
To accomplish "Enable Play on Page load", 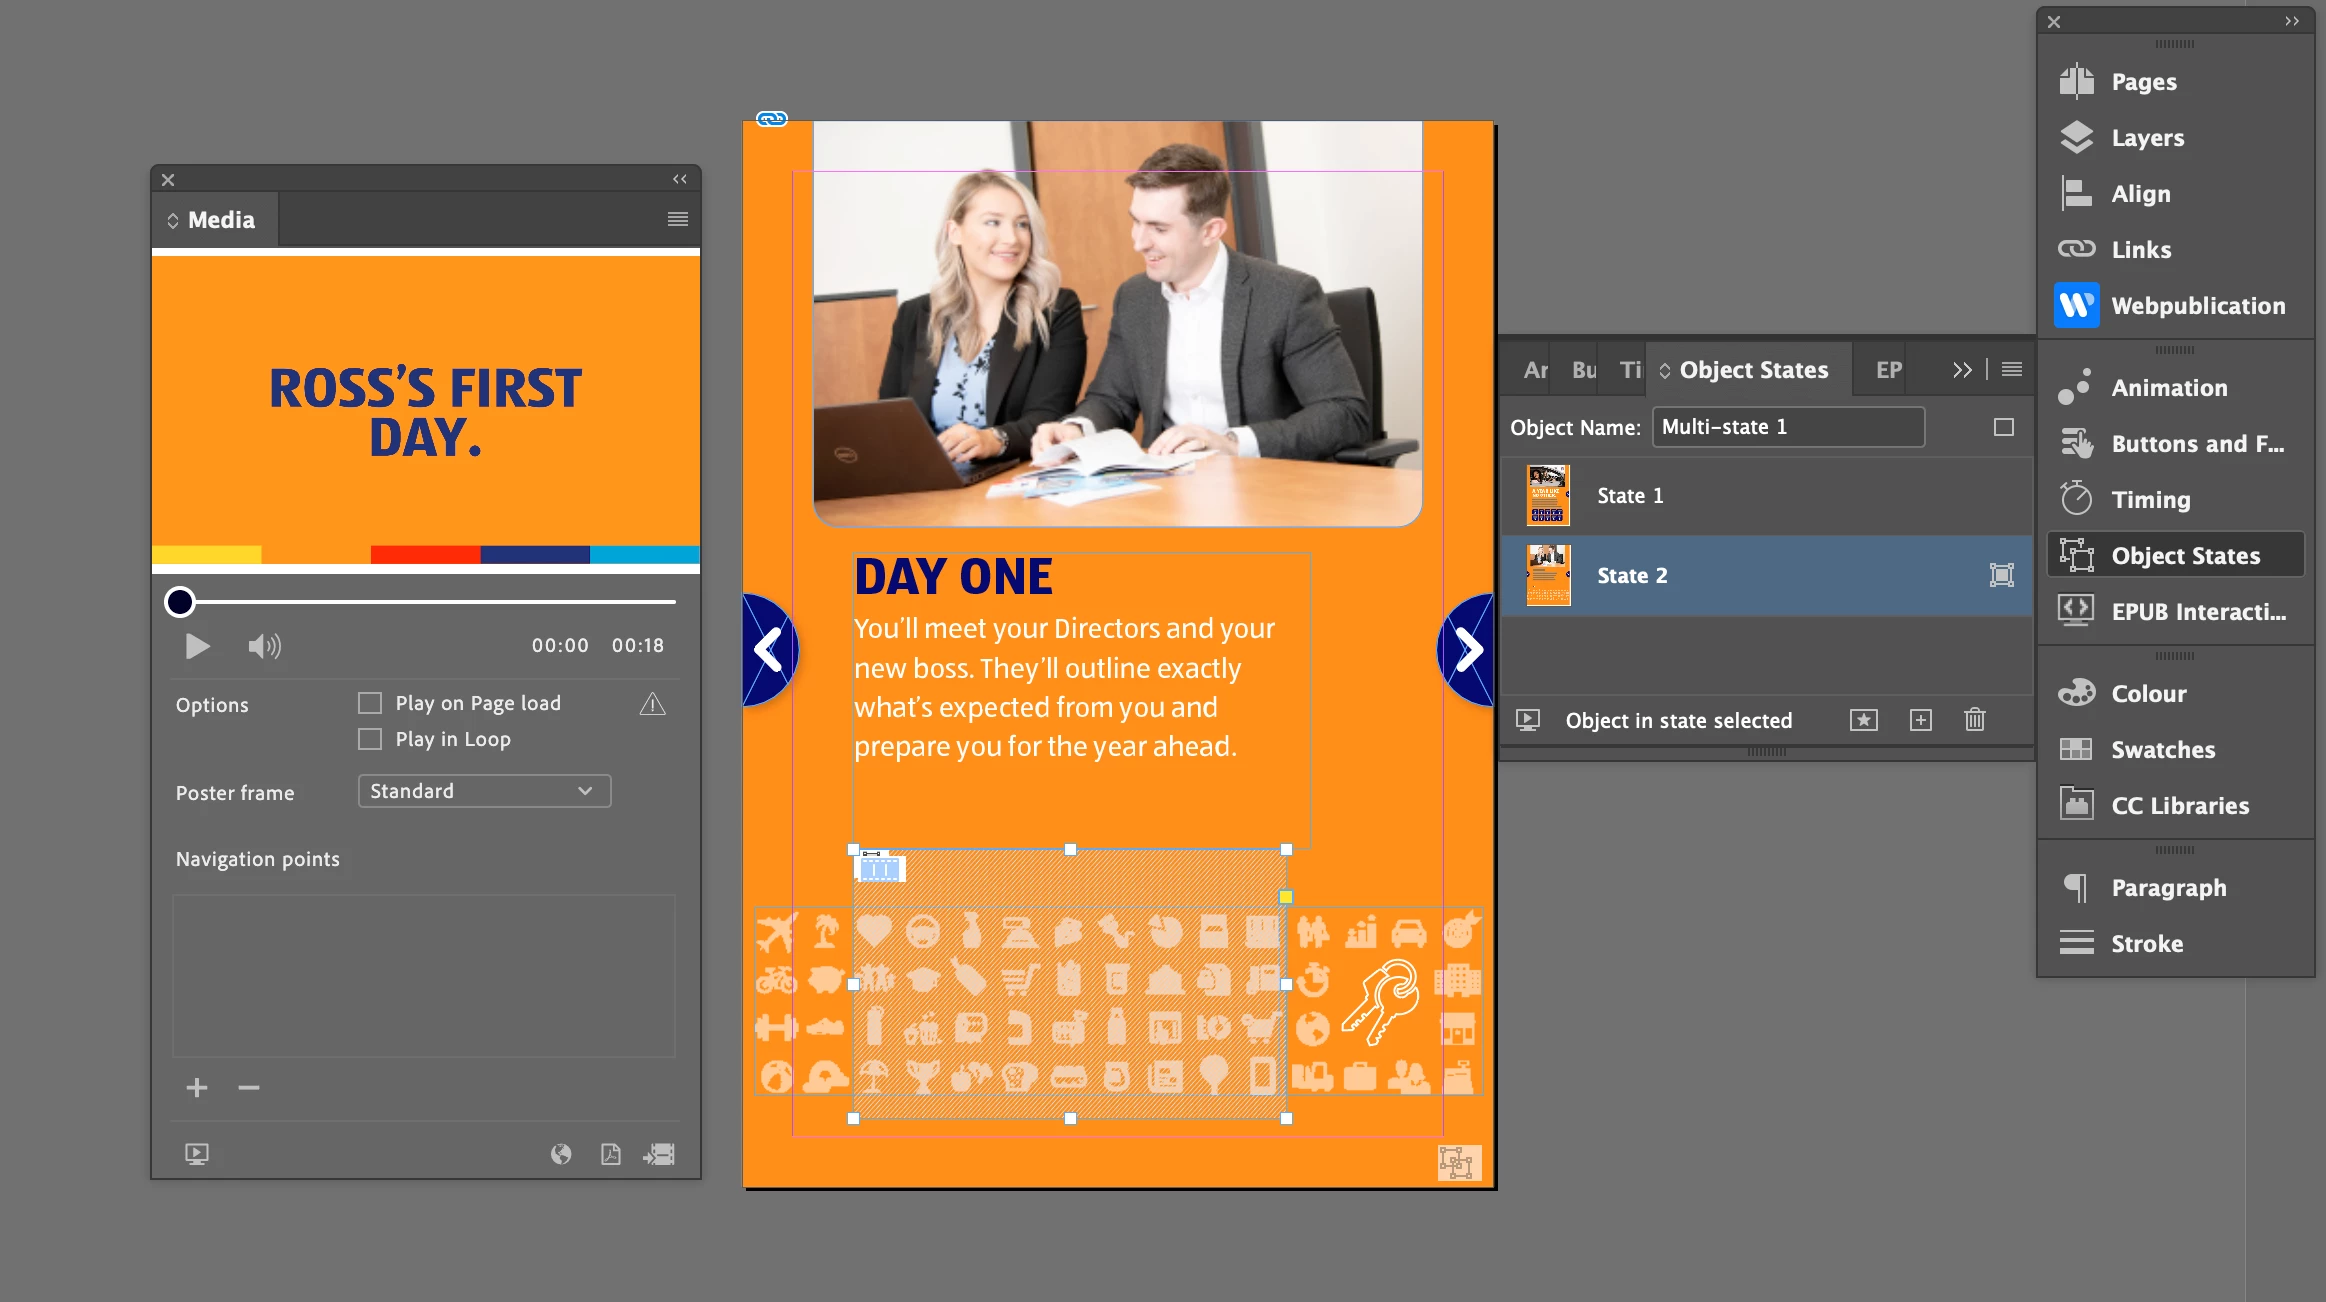I will pyautogui.click(x=370, y=703).
